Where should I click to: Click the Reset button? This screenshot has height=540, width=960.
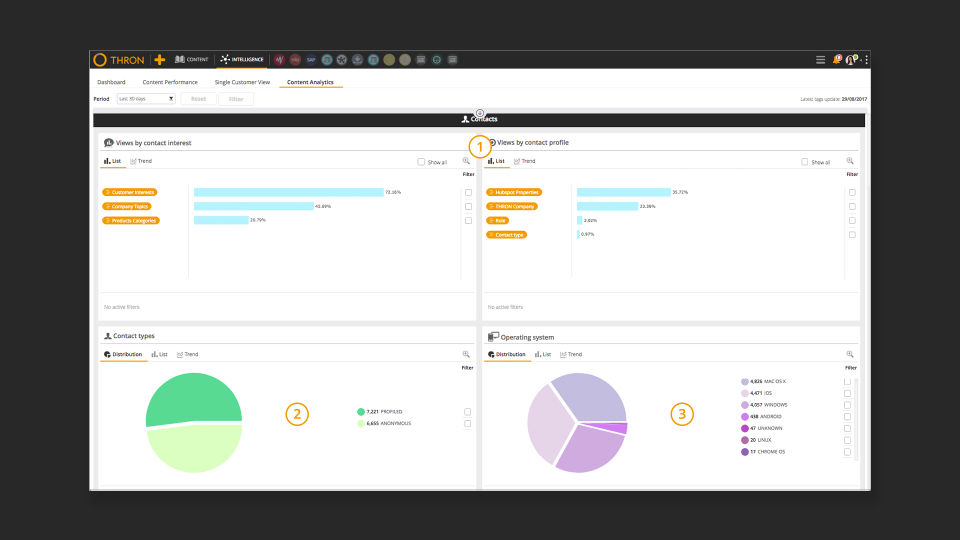(198, 99)
